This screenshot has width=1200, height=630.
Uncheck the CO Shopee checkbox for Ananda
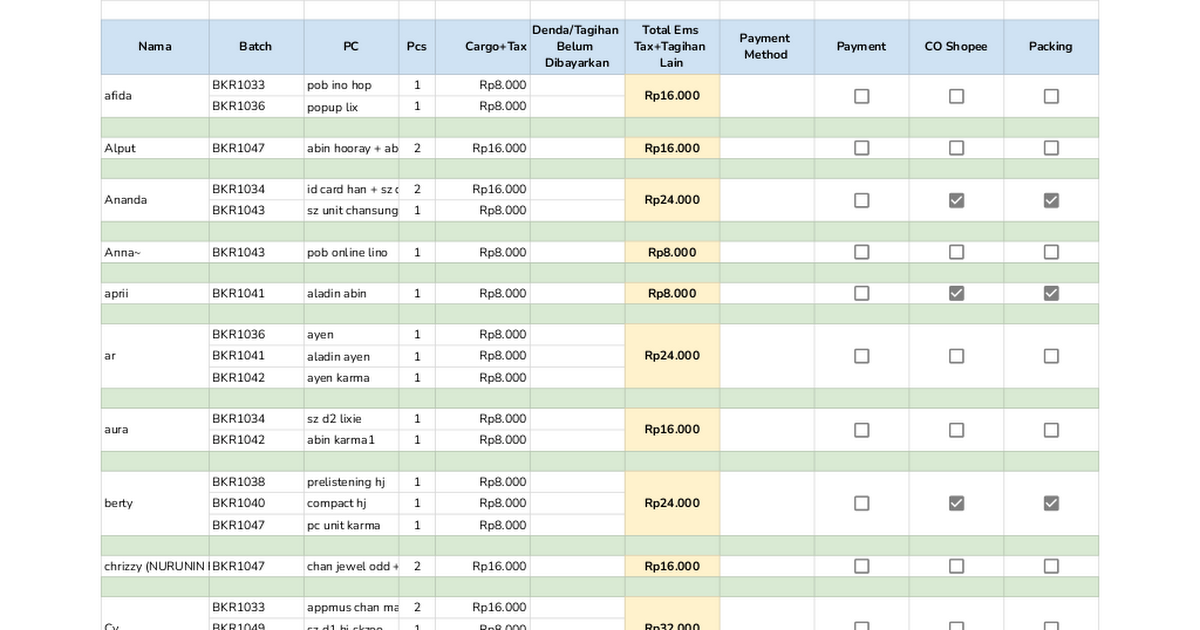(956, 200)
